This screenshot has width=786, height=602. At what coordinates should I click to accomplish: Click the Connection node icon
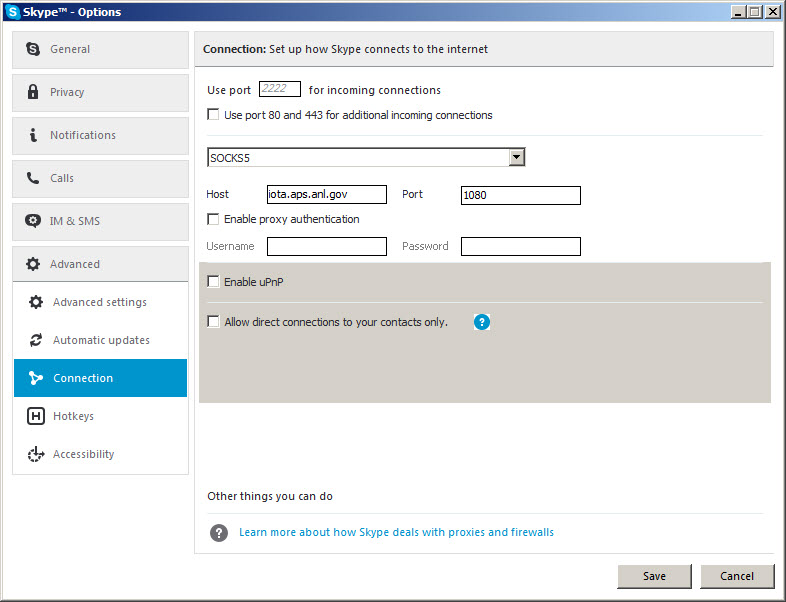click(36, 378)
